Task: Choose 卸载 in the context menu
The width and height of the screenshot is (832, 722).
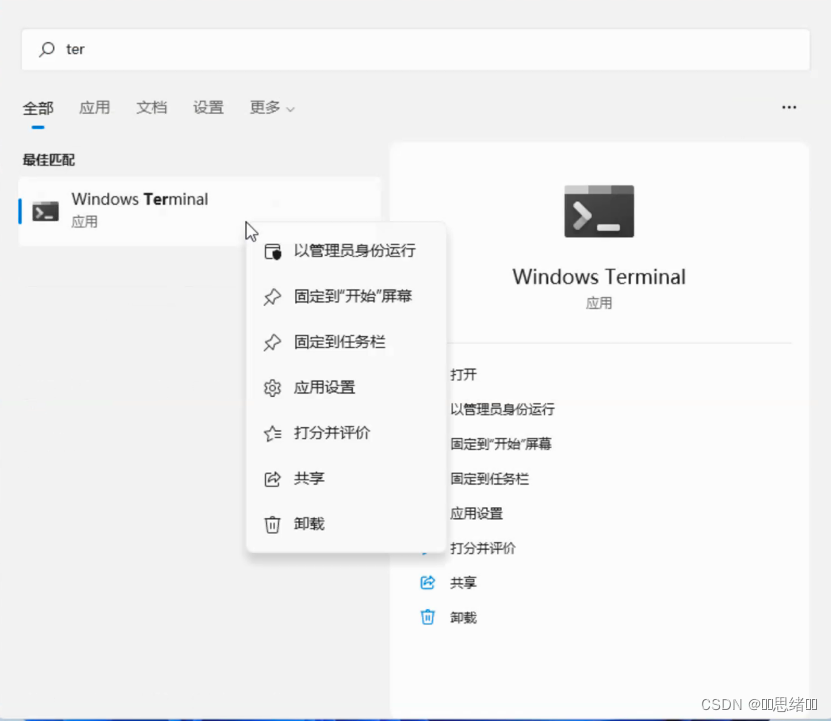Action: 346,525
